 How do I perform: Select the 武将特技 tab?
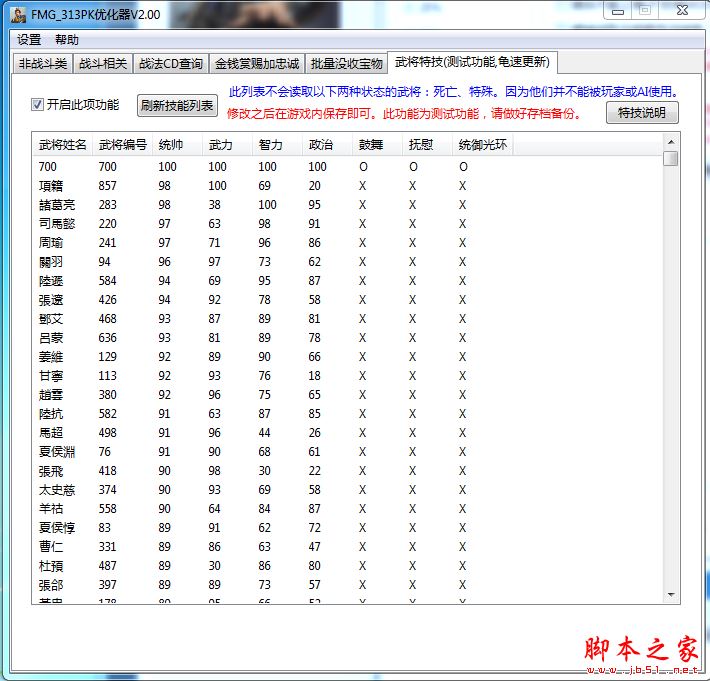click(472, 62)
